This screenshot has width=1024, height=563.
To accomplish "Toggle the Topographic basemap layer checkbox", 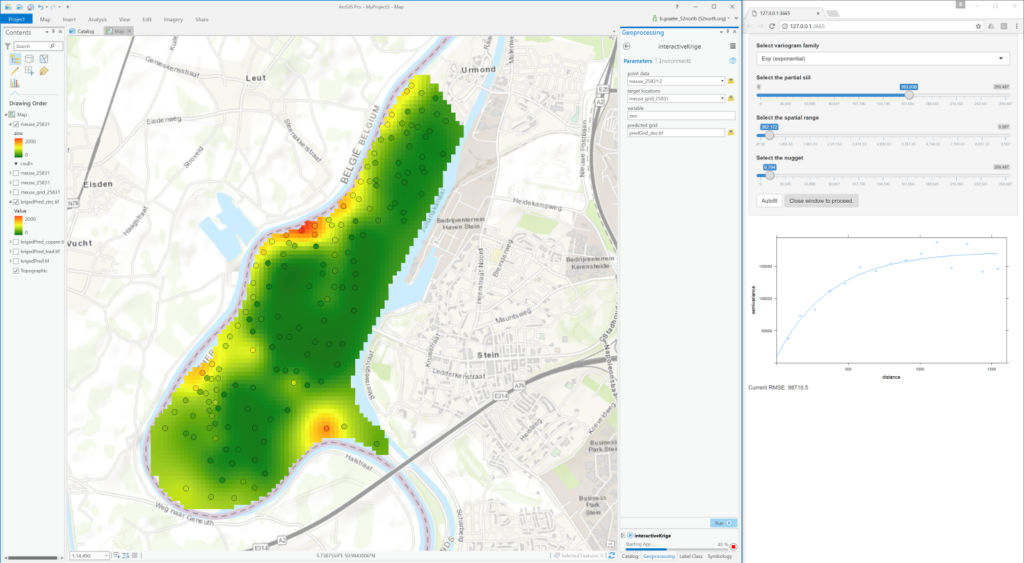I will tap(15, 271).
